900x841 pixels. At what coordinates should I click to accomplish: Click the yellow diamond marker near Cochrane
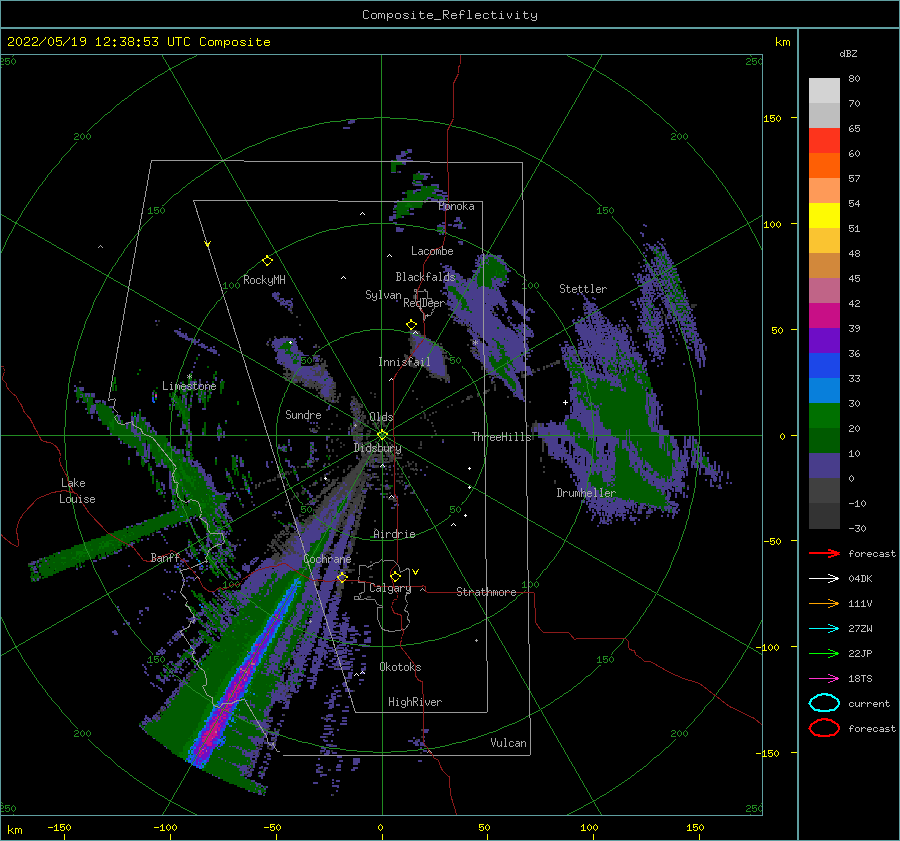coord(342,577)
